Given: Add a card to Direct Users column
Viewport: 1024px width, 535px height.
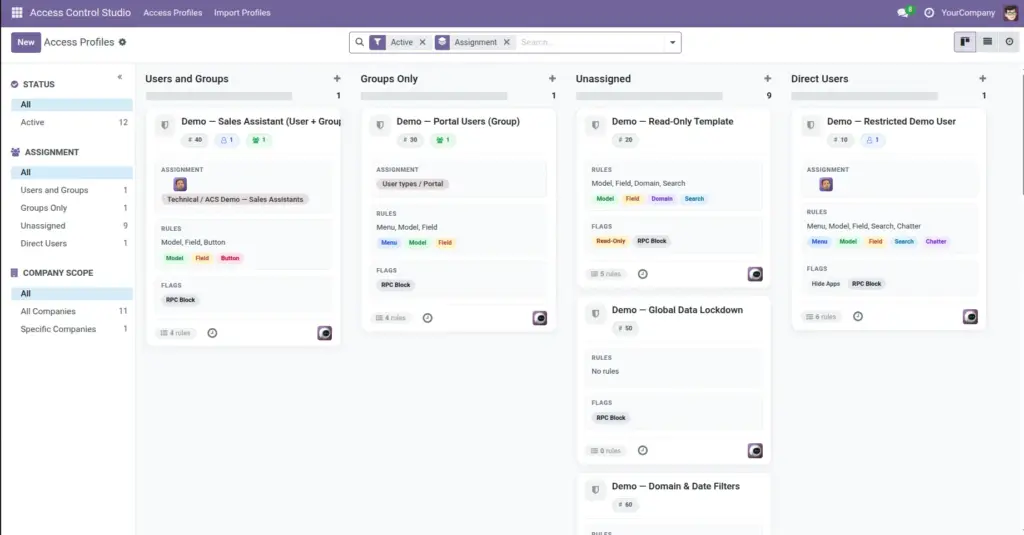Looking at the screenshot, I should (983, 78).
